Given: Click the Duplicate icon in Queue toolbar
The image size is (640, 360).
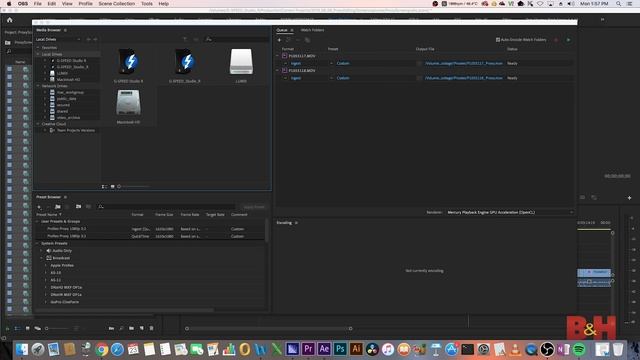Looking at the screenshot, I should coord(307,40).
